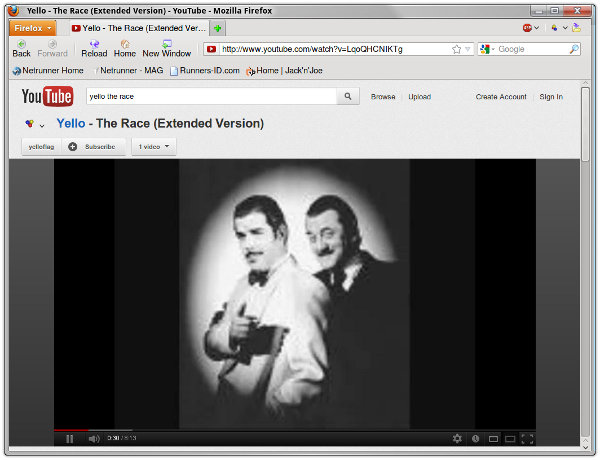Go back with the Back button

click(21, 49)
